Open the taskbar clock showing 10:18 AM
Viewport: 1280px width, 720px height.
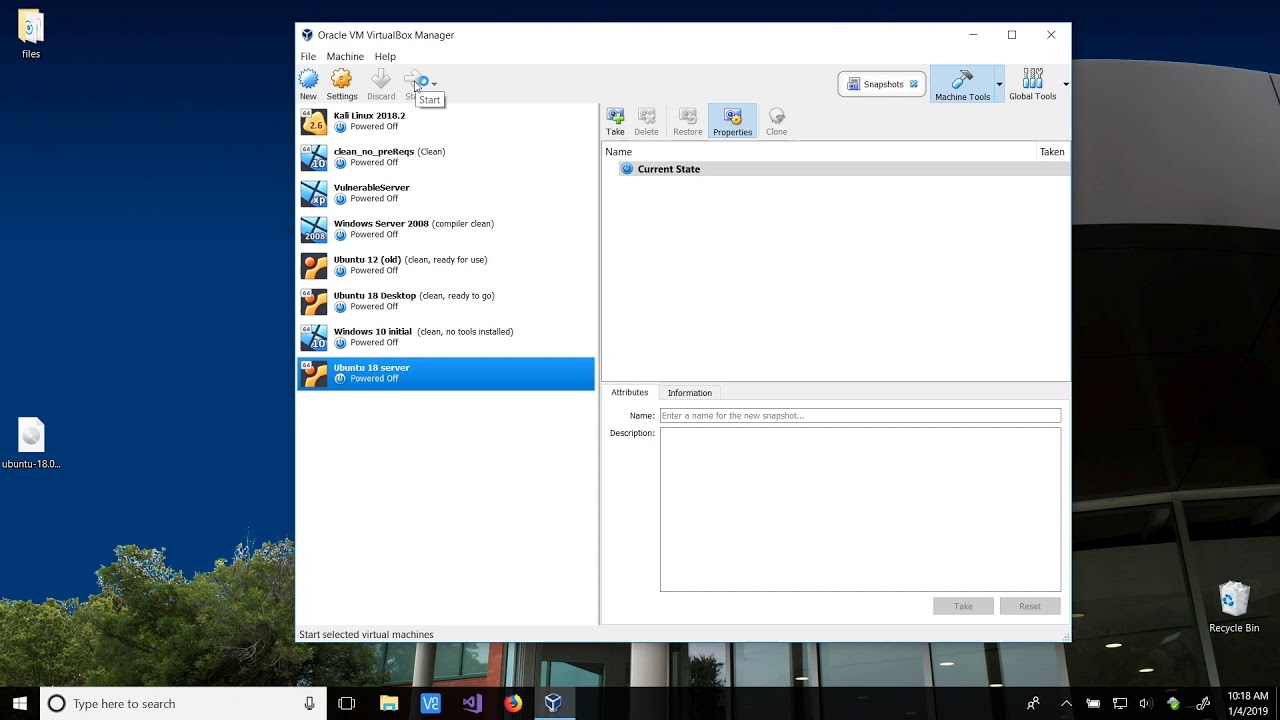click(x=1248, y=703)
